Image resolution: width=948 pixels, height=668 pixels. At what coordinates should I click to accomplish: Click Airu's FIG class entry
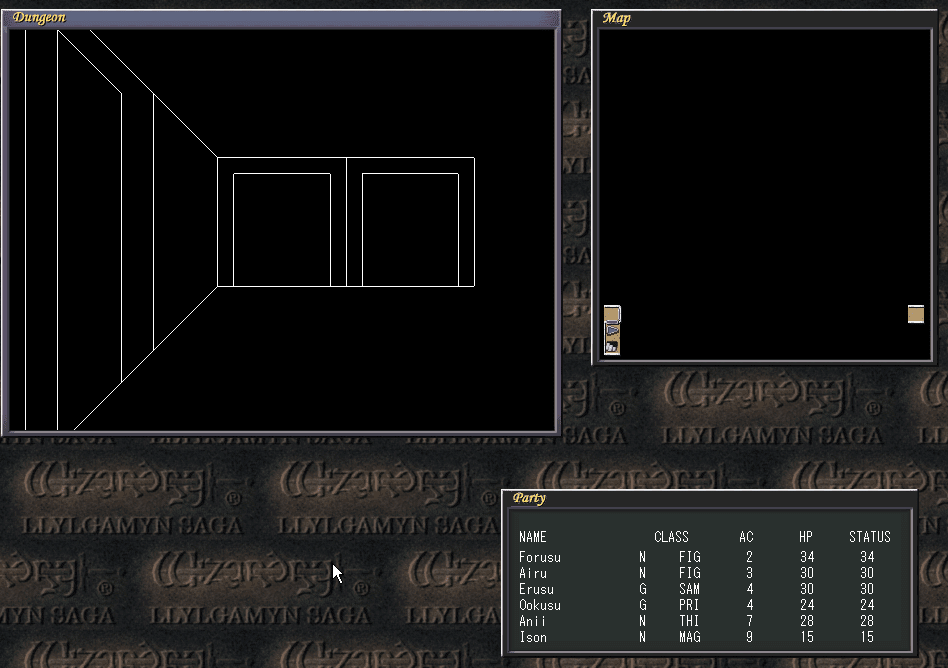[690, 573]
